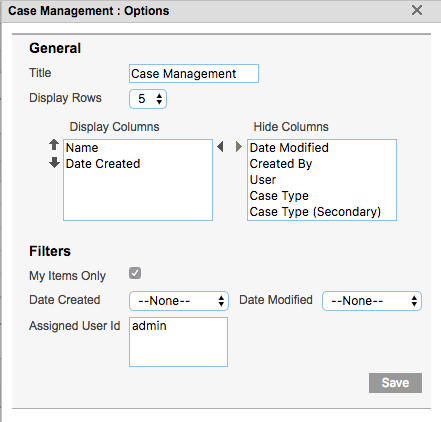This screenshot has width=441, height=422.
Task: Close the Case Management Options dialog
Action: tap(417, 10)
